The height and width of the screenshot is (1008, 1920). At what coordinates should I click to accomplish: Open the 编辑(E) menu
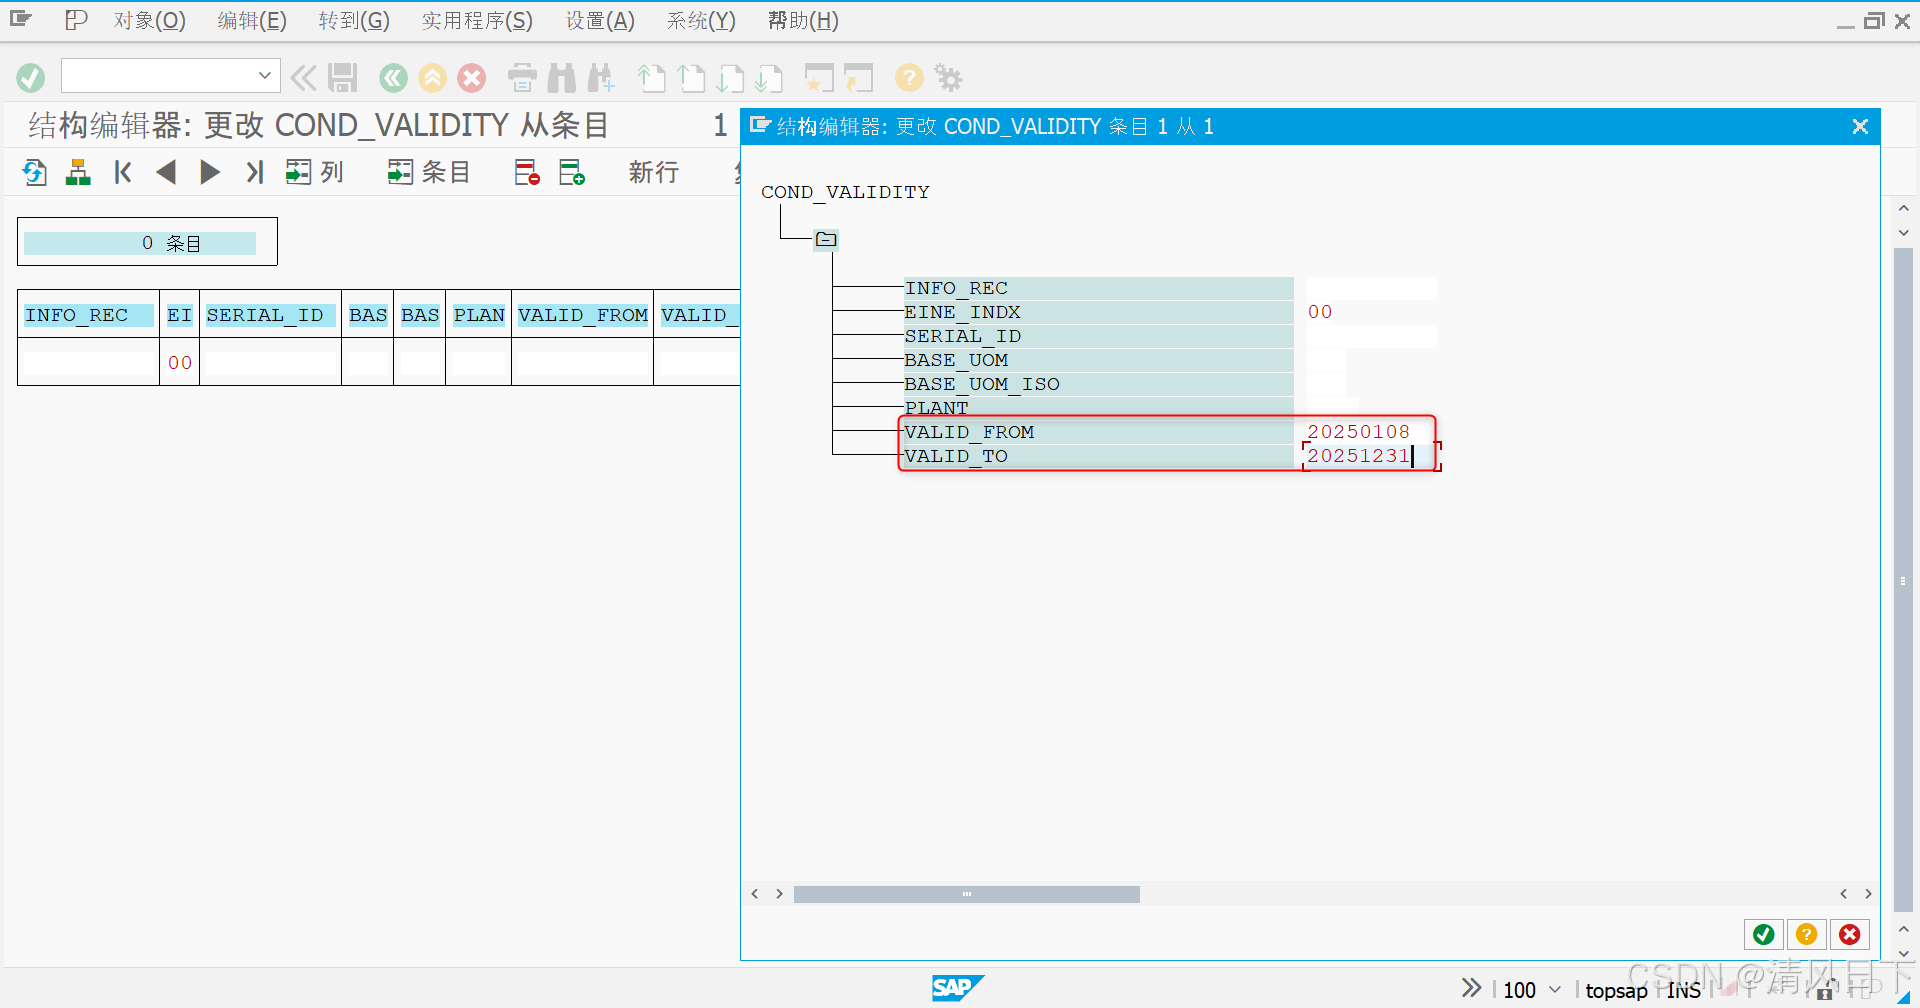(x=252, y=20)
